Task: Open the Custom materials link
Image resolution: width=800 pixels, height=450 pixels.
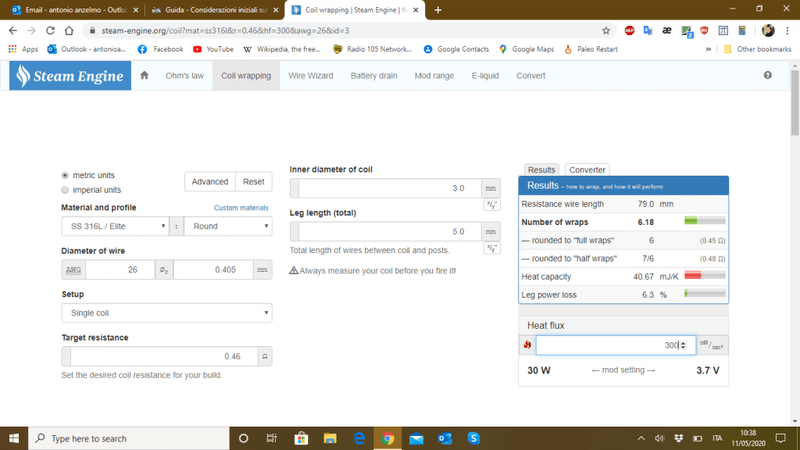Action: (241, 208)
